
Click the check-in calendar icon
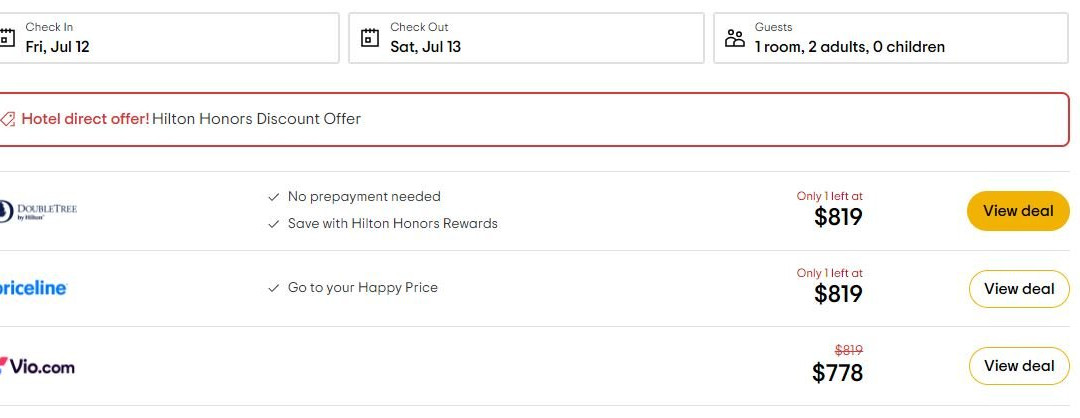coord(7,38)
